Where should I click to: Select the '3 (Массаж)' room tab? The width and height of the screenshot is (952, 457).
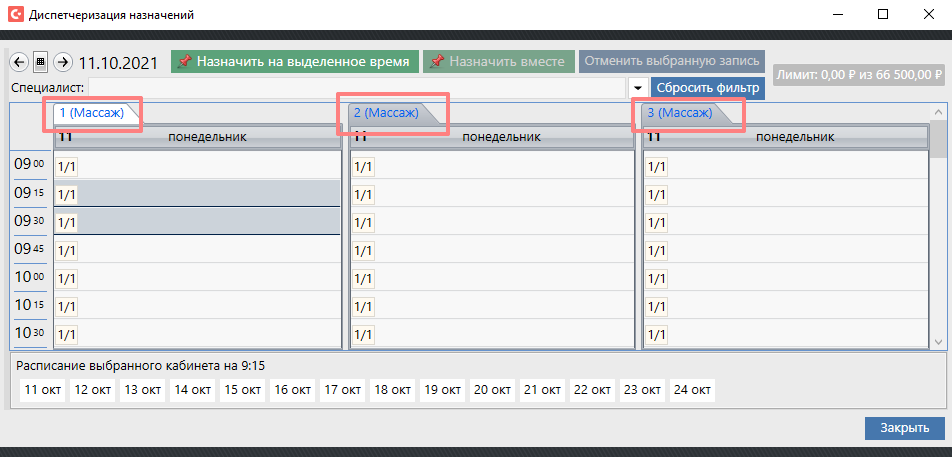tap(680, 114)
